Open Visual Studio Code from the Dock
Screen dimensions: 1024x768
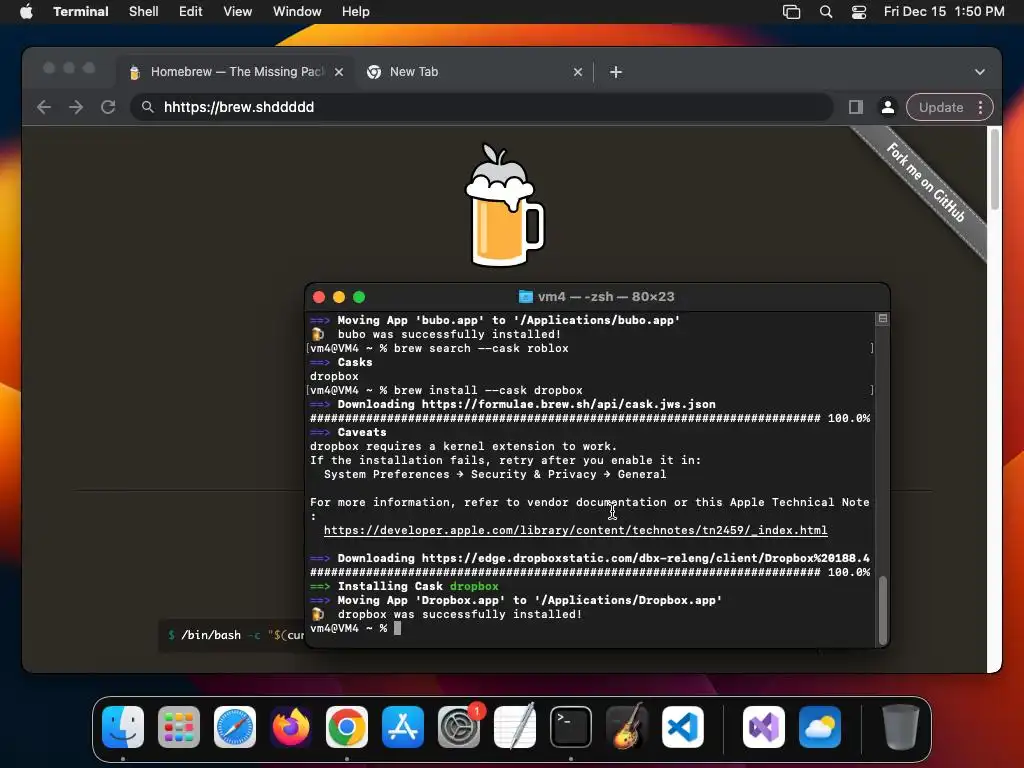tap(683, 727)
